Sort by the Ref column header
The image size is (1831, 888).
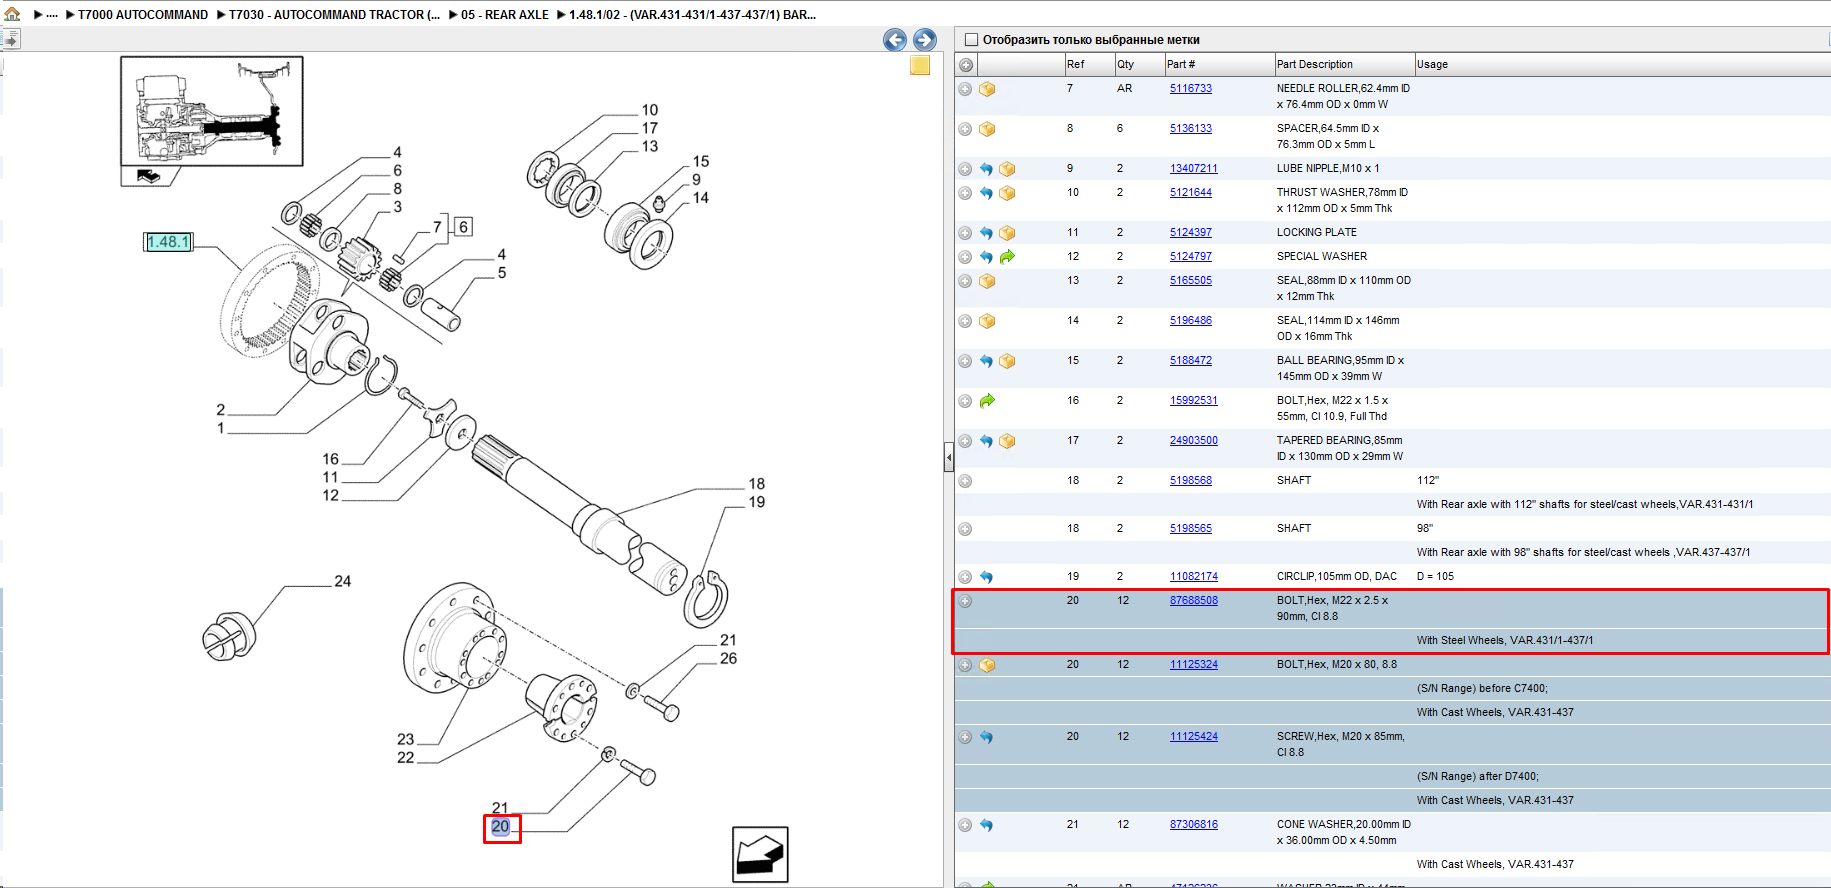1090,65
